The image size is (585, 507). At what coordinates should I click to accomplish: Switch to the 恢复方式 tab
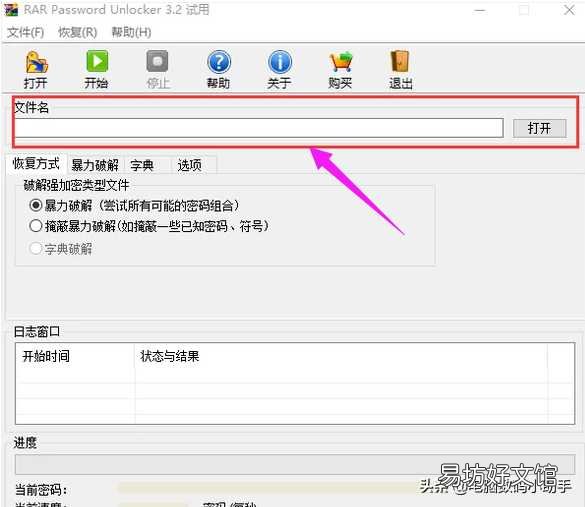click(x=36, y=164)
